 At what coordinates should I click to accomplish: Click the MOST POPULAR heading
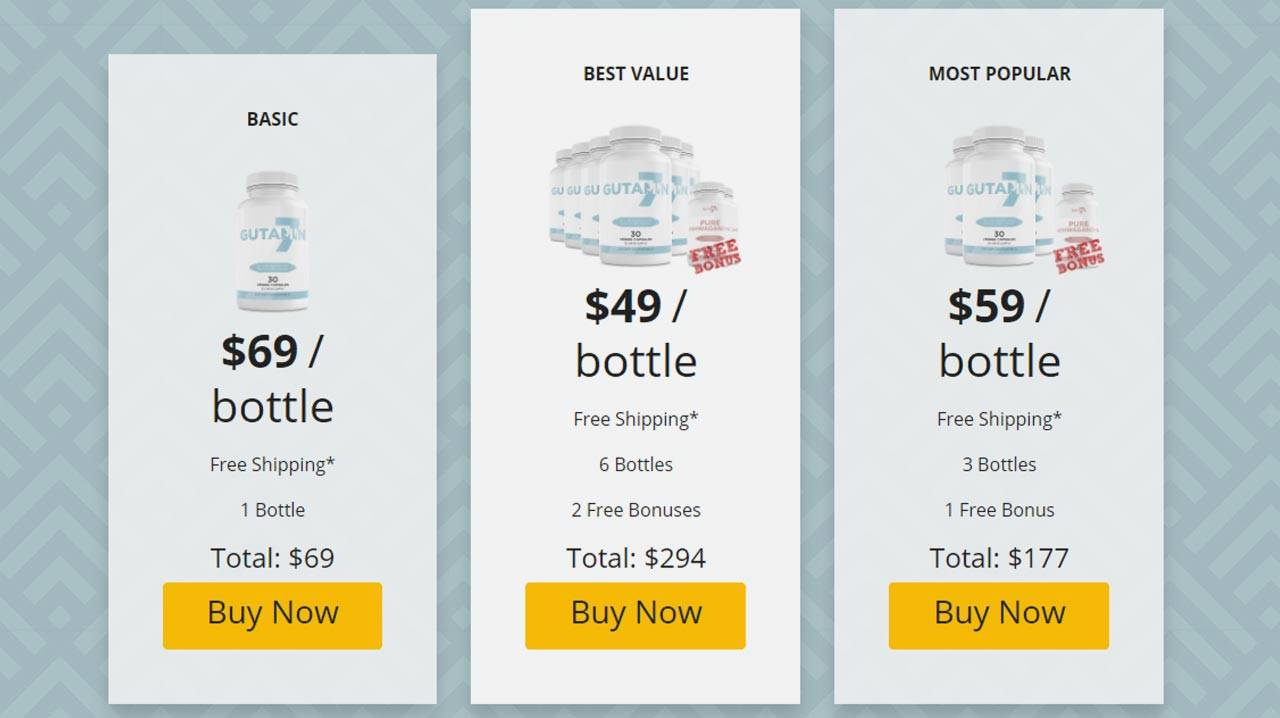tap(999, 74)
